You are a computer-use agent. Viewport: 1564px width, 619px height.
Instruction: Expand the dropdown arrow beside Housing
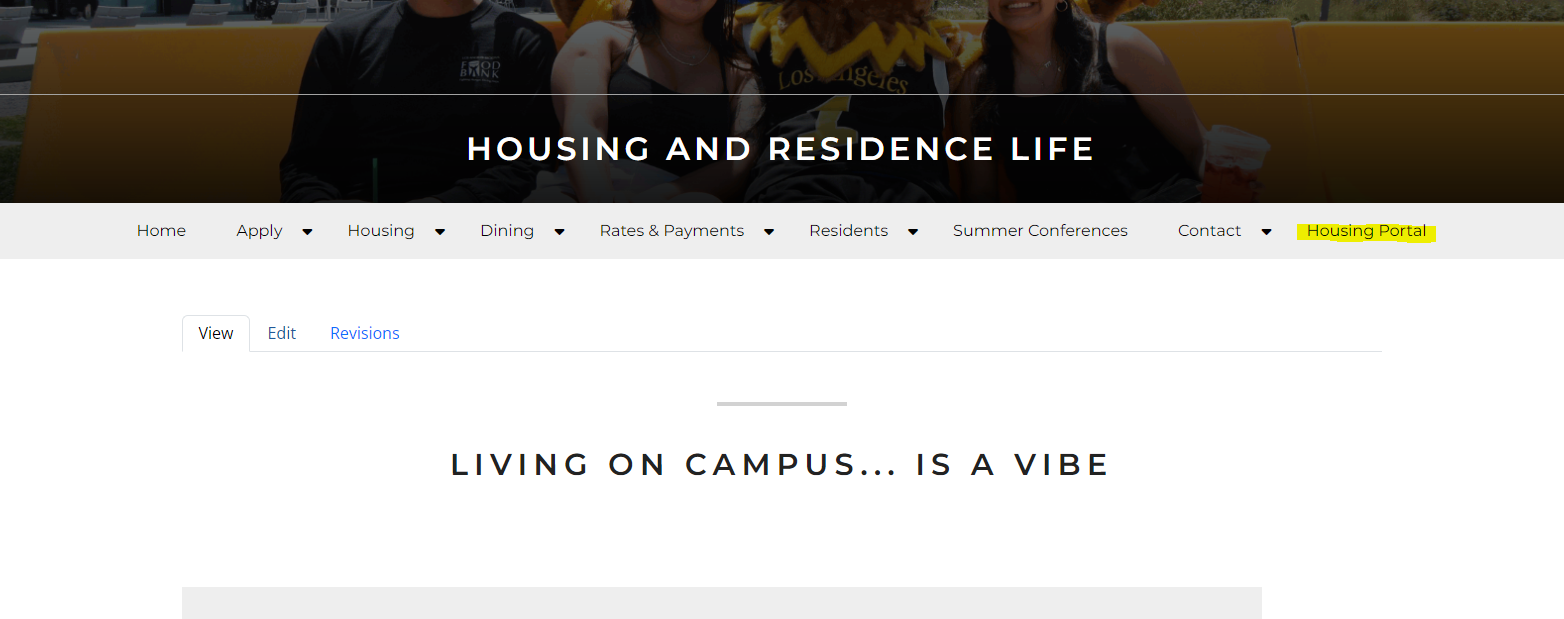pos(439,232)
